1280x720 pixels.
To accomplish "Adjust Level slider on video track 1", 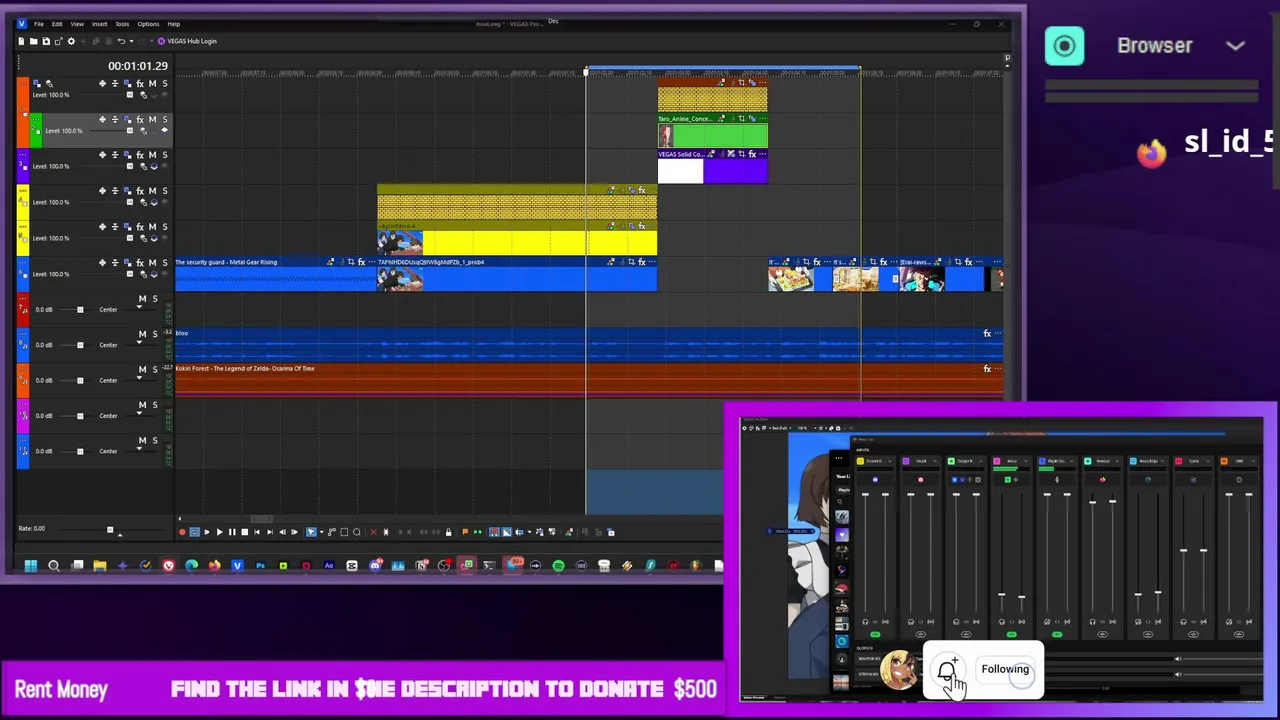I will click(x=128, y=95).
